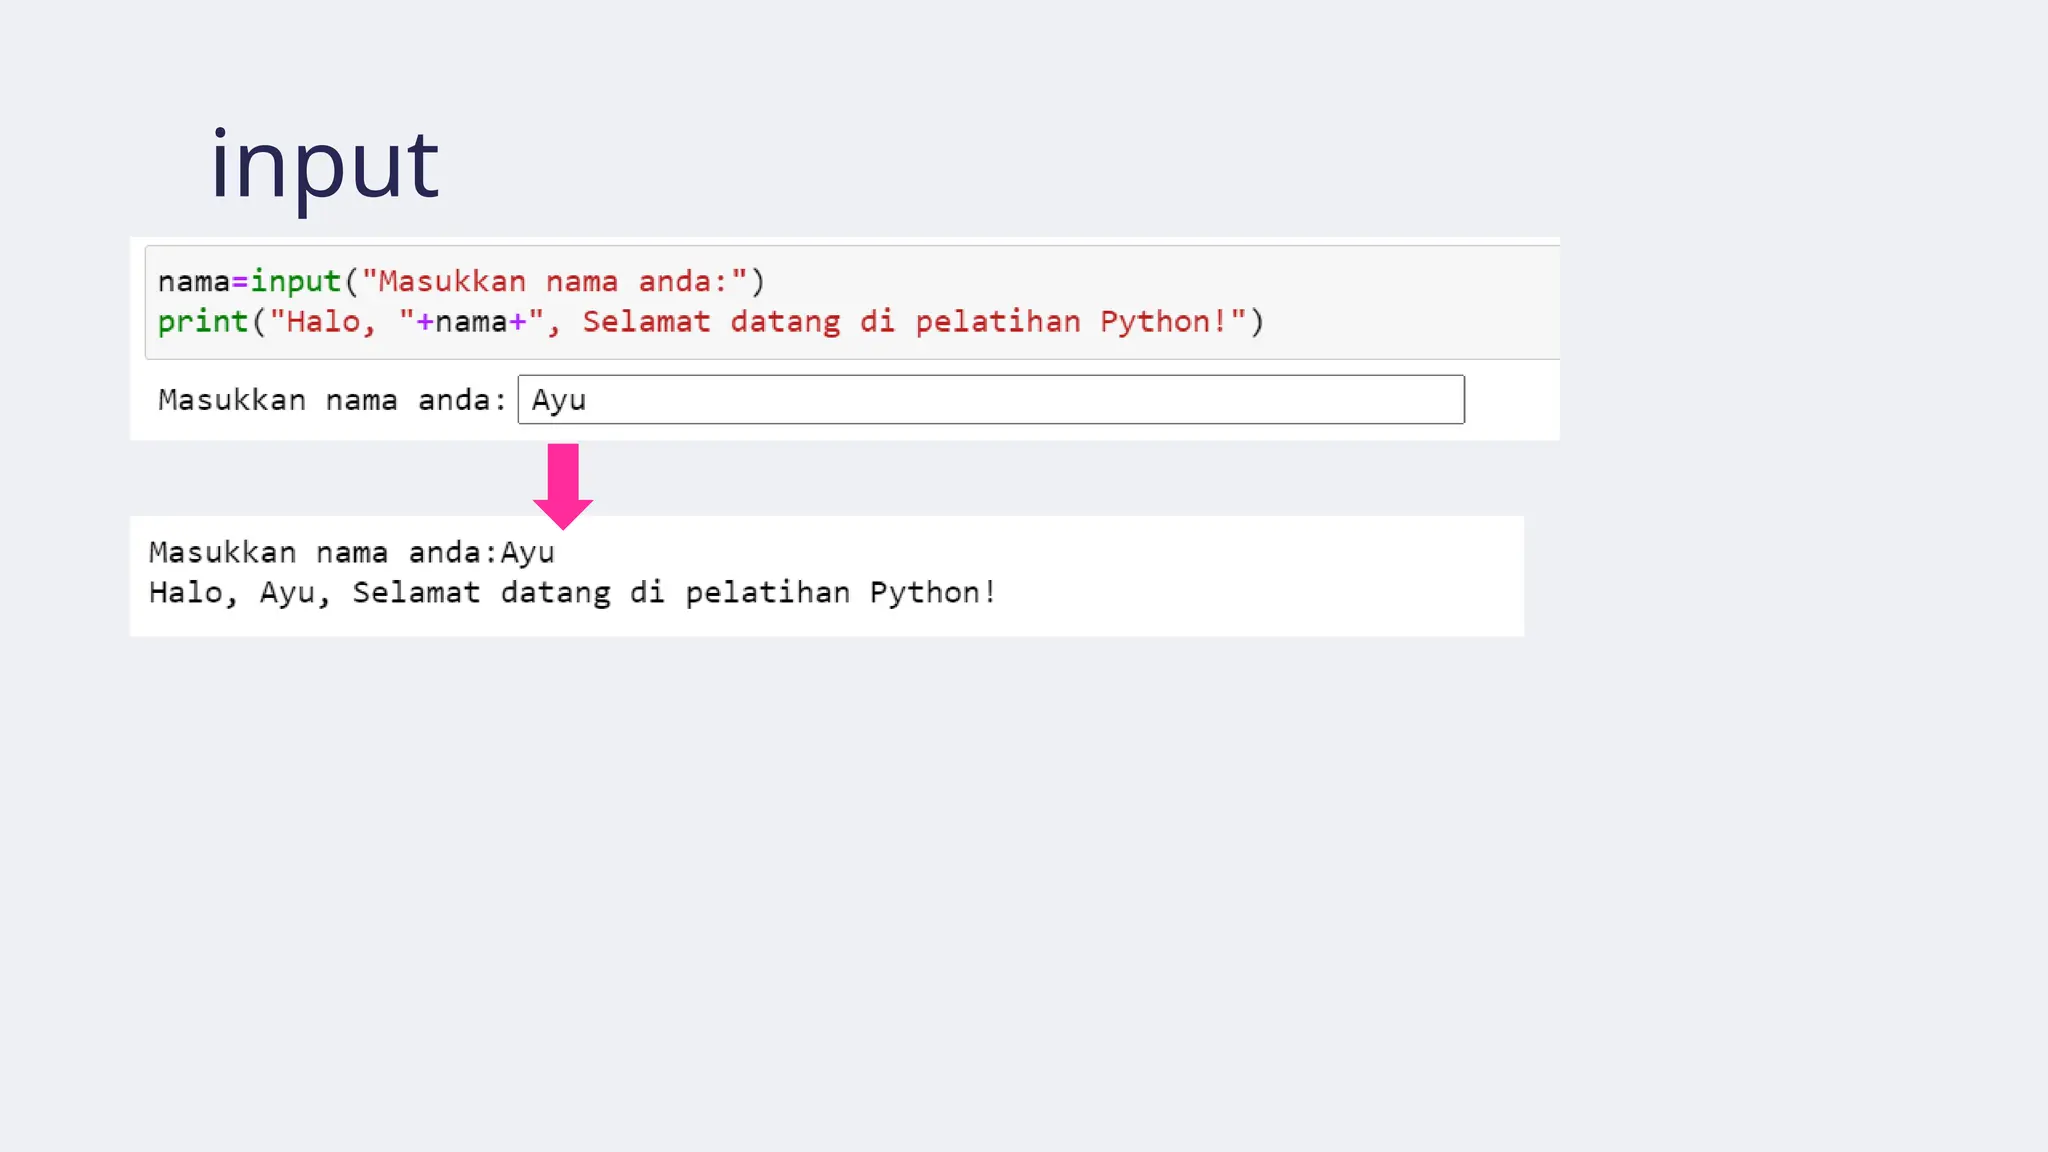Click the "nama" variable starting first code line

[x=194, y=282]
